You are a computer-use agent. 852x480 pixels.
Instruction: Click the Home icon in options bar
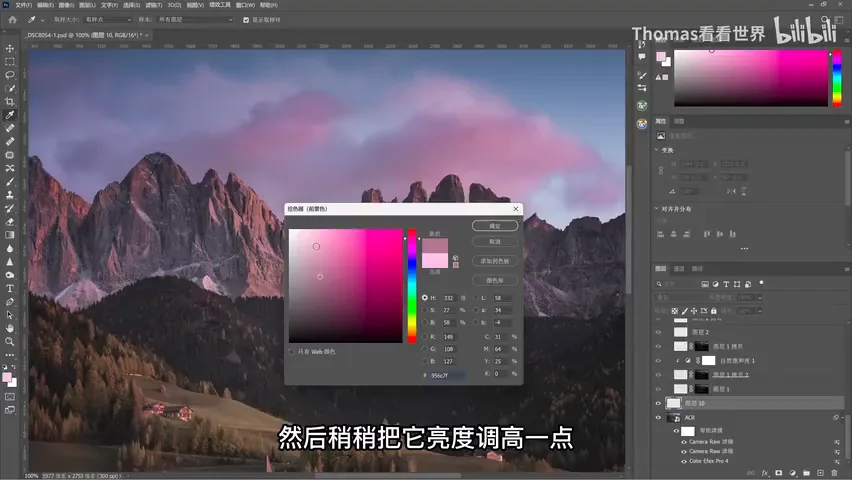click(x=12, y=20)
